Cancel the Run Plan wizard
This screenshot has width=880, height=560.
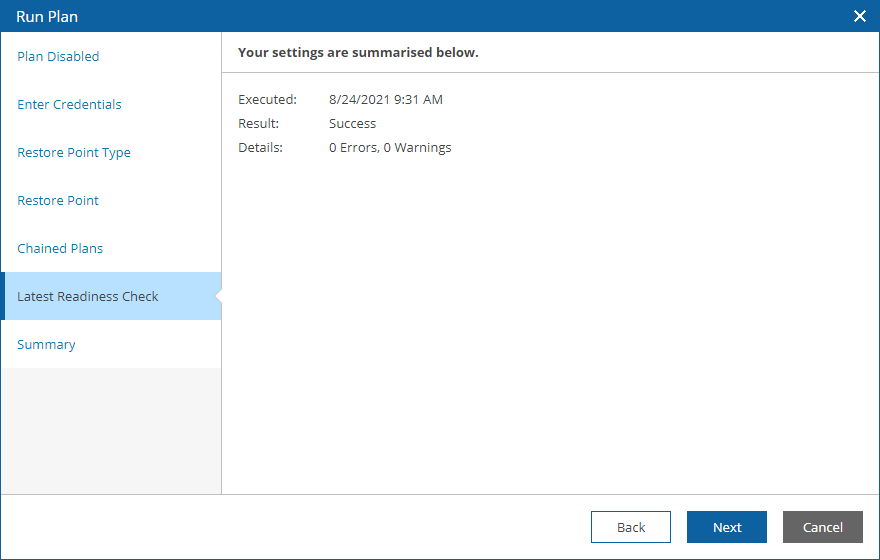(x=823, y=527)
